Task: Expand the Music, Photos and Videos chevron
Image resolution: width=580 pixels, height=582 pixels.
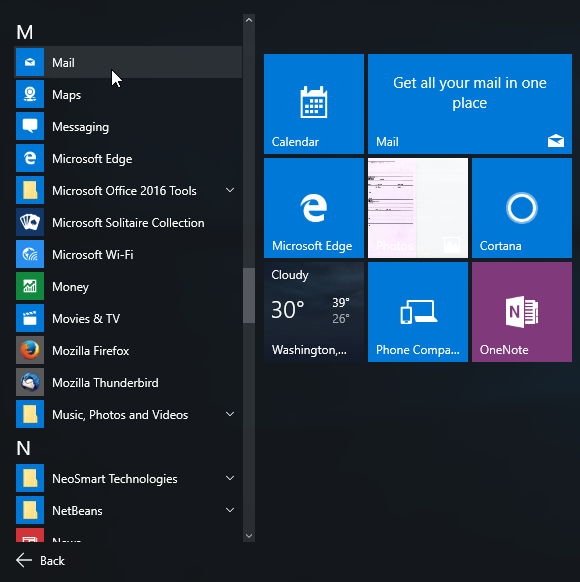Action: 230,414
